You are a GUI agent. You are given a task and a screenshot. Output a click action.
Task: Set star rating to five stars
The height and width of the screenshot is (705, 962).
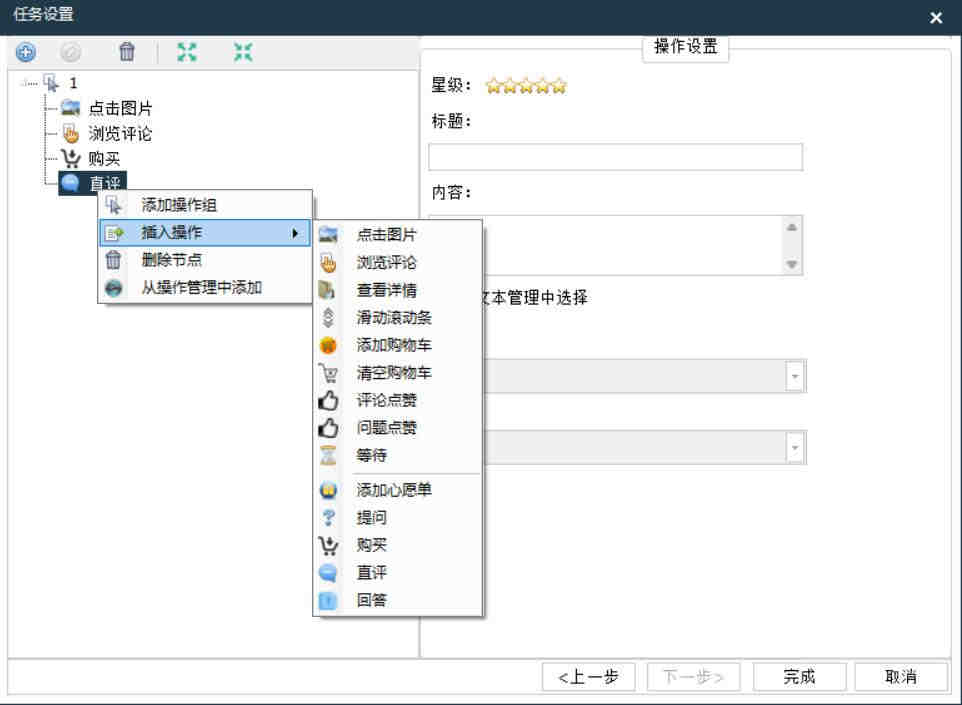pyautogui.click(x=559, y=86)
